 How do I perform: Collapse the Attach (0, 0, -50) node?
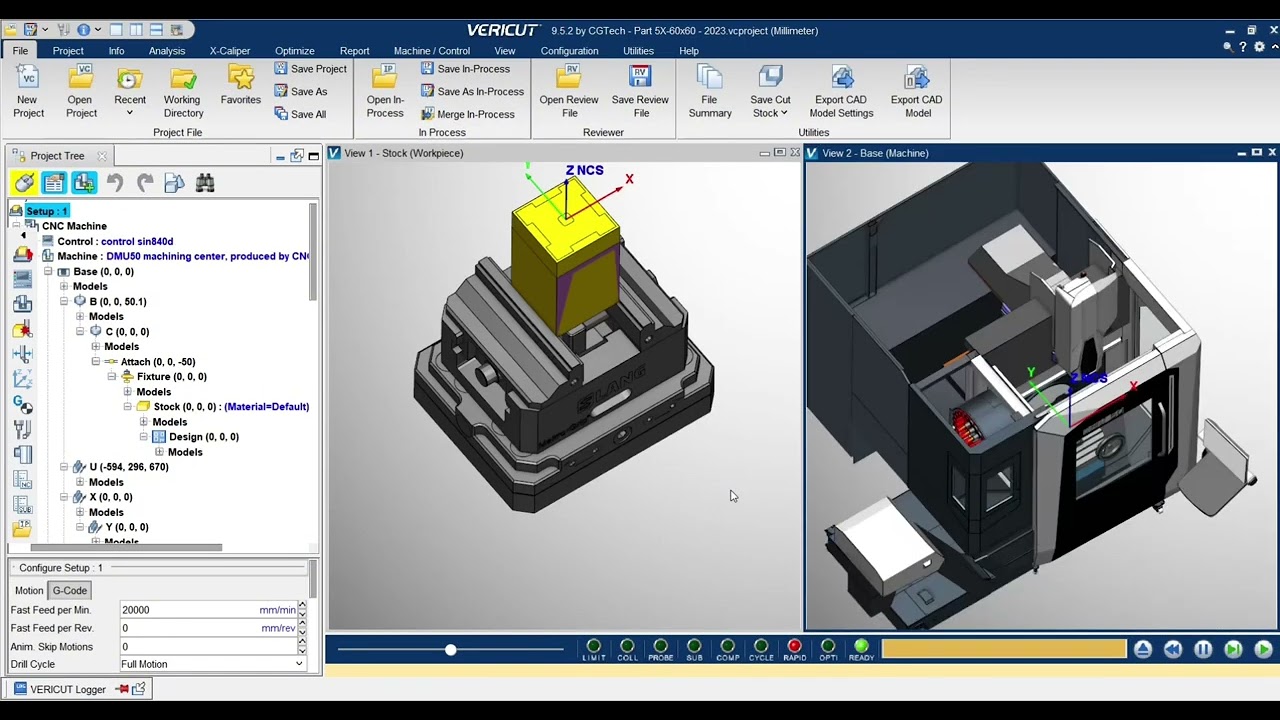point(96,362)
